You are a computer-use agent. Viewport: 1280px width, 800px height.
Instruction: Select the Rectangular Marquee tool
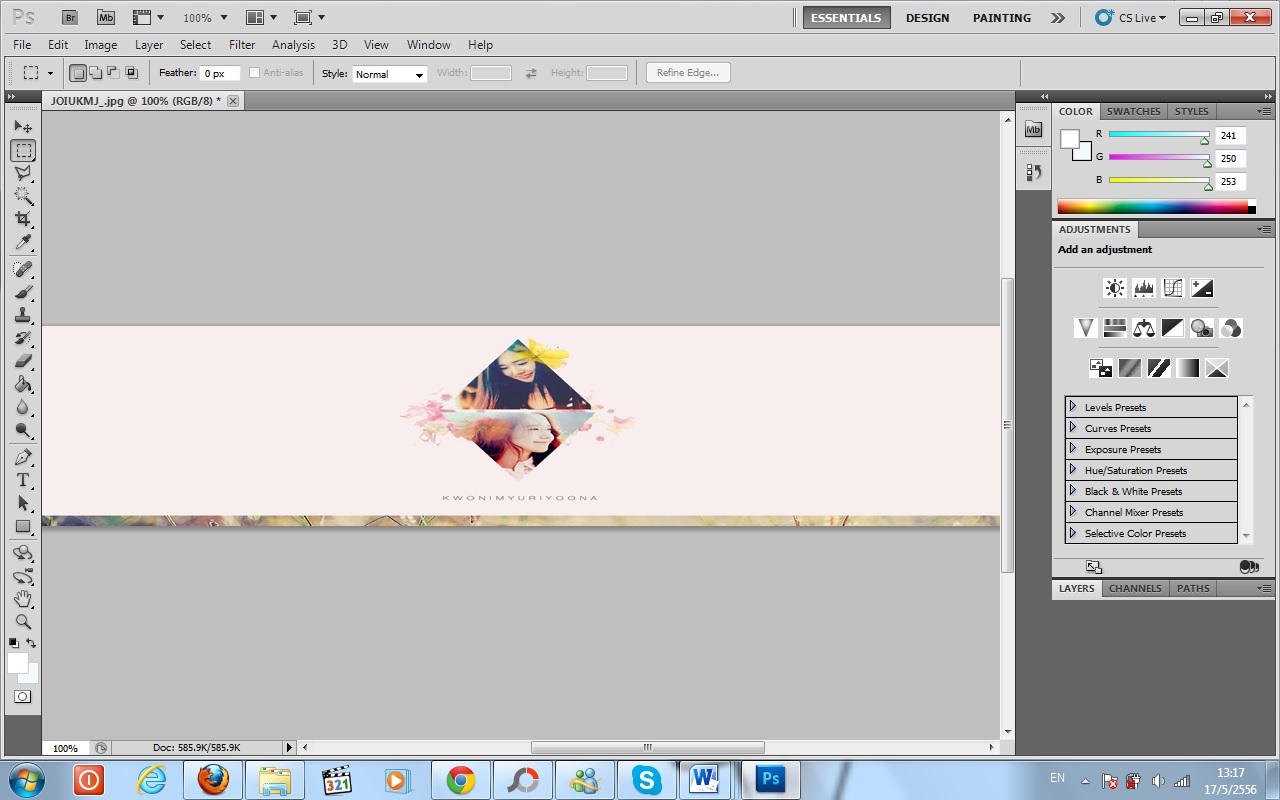(x=23, y=150)
